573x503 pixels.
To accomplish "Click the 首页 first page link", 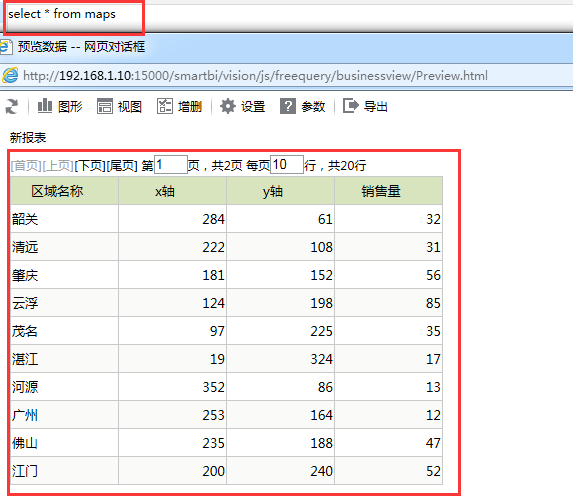I will coord(26,166).
